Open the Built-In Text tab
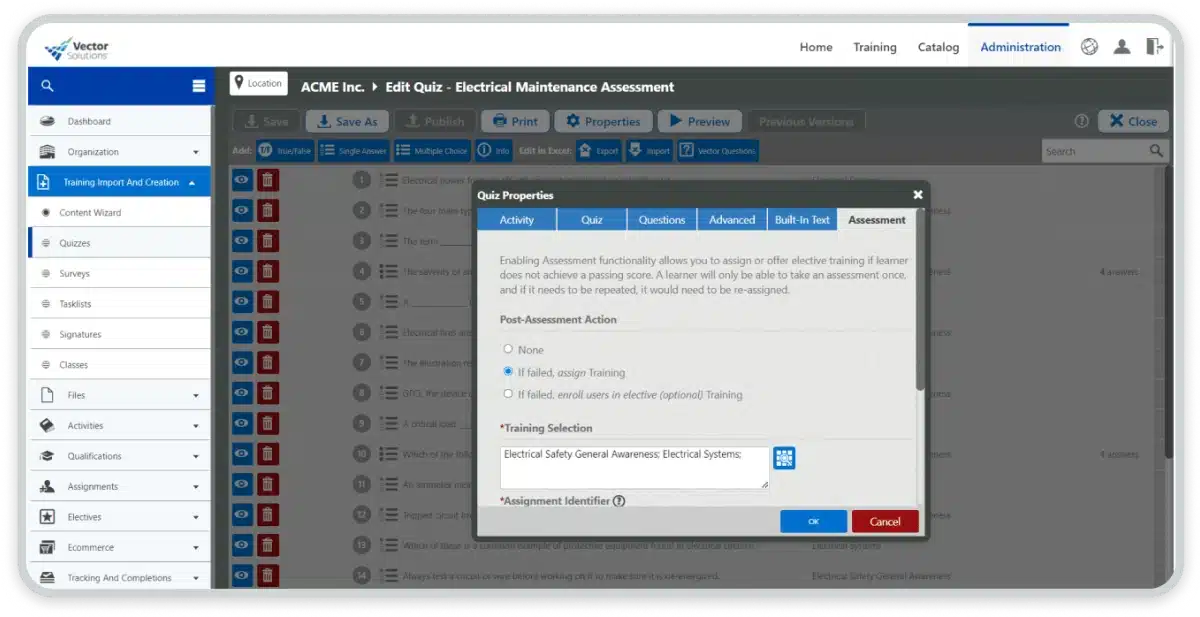1200x617 pixels. [802, 220]
